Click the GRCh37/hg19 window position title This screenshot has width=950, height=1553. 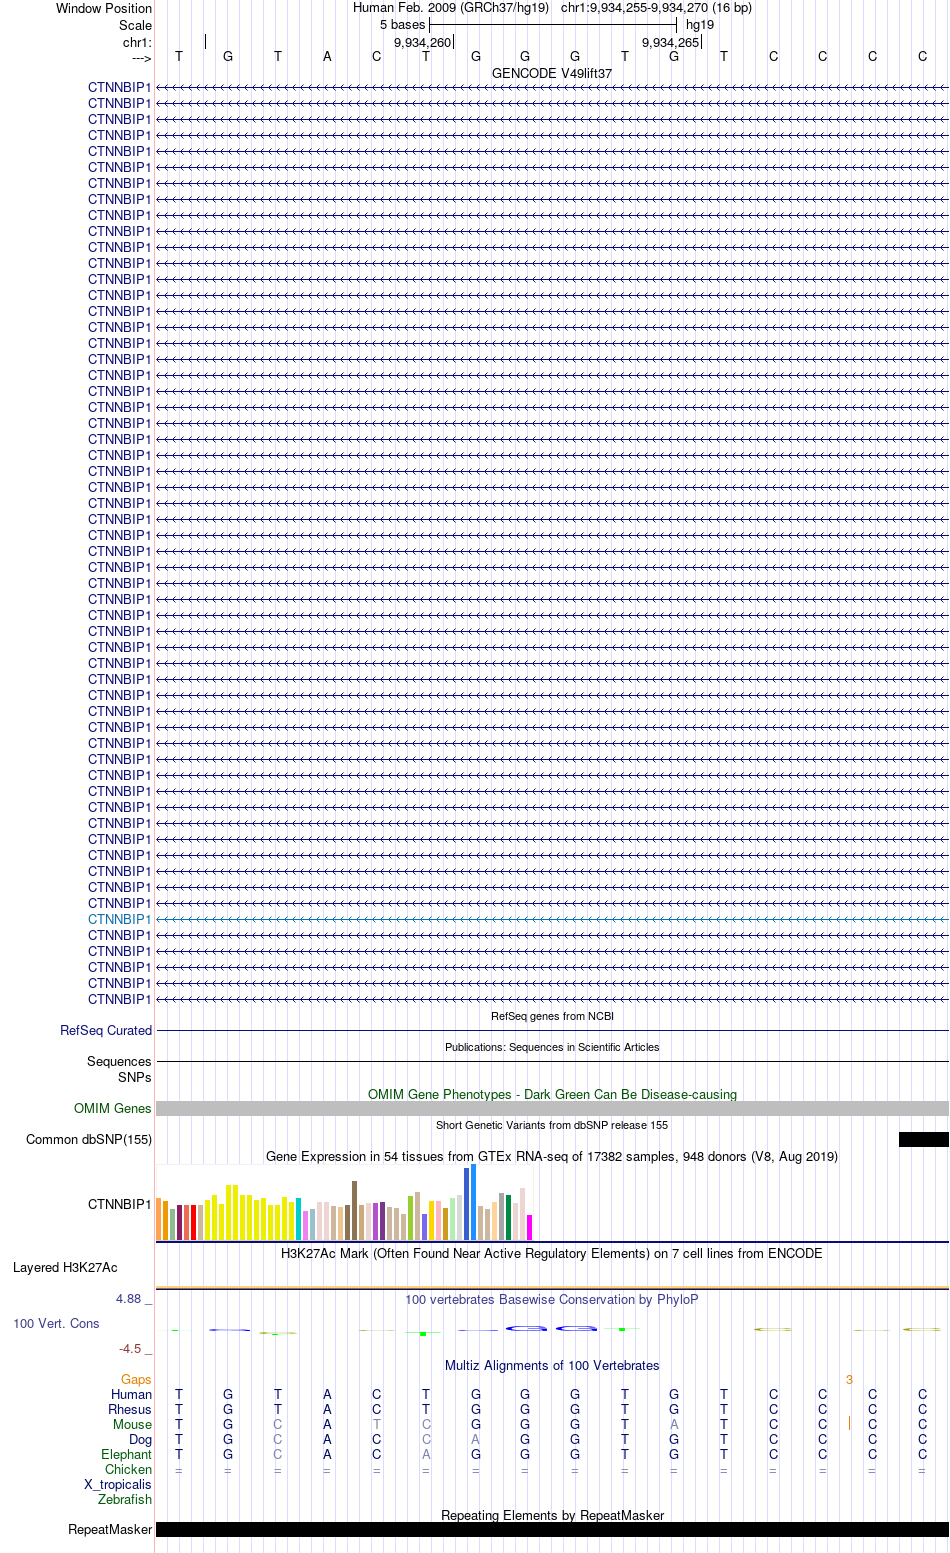pos(552,8)
